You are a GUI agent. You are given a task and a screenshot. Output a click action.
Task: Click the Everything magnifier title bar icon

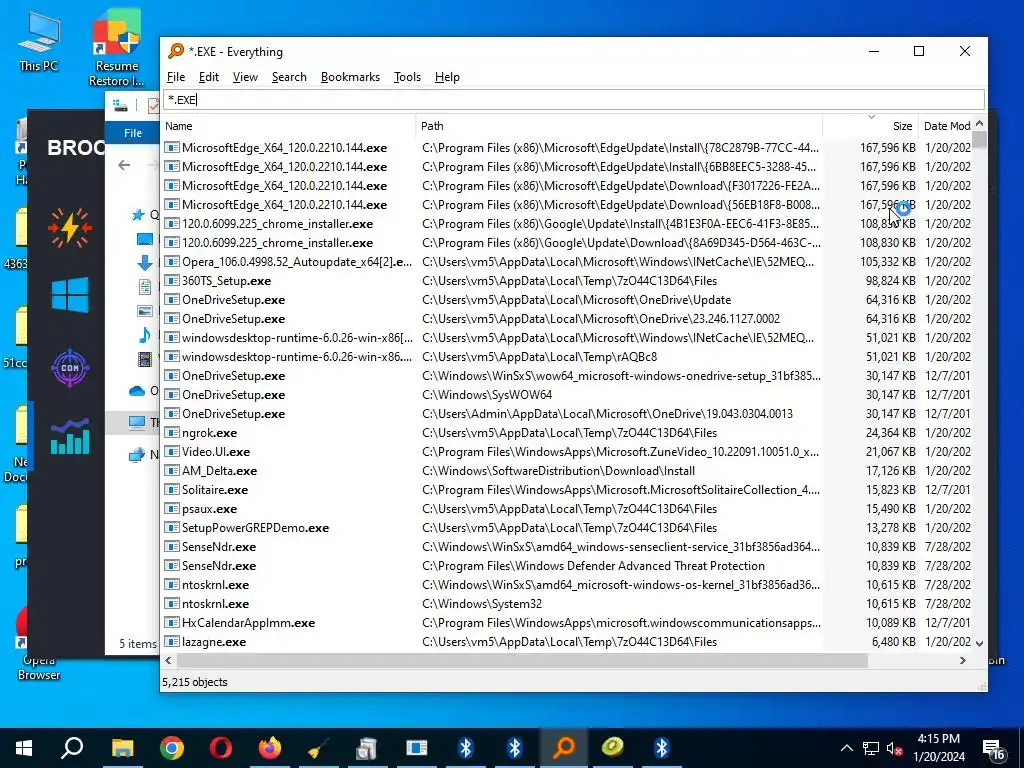[176, 51]
